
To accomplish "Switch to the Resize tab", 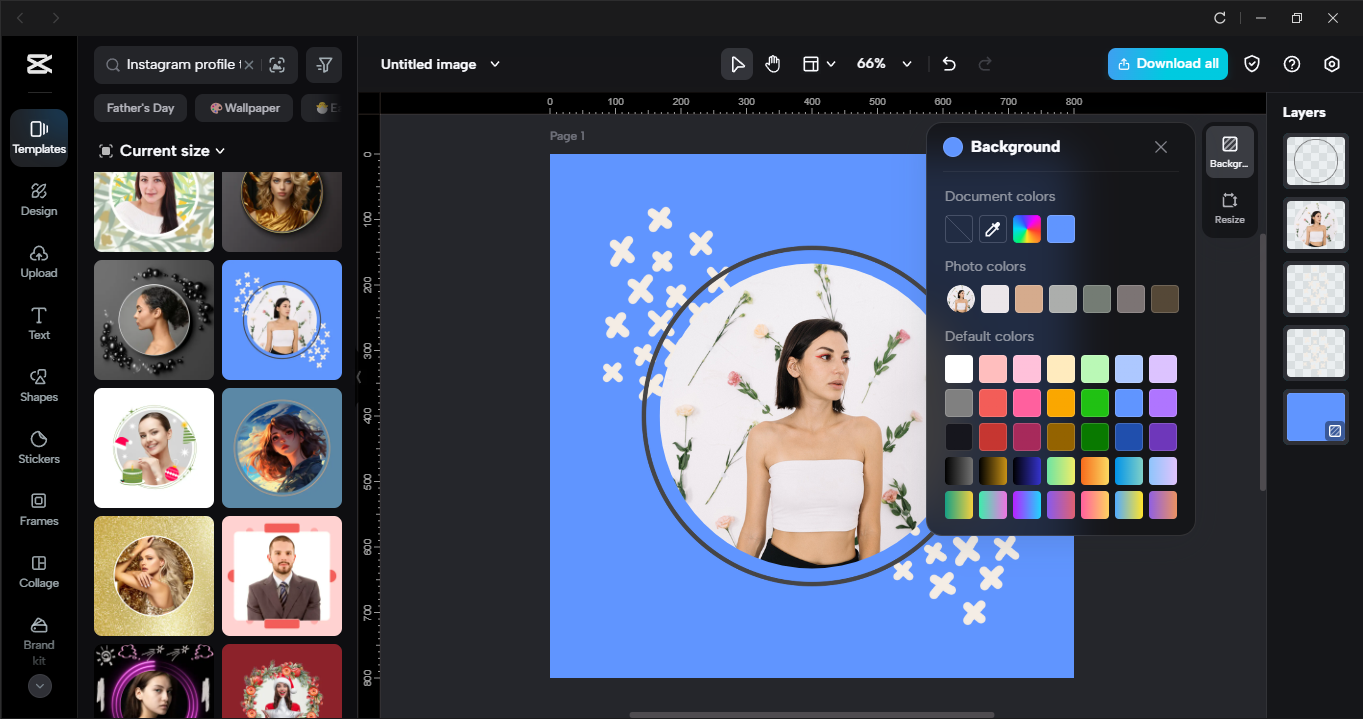I will pos(1229,205).
